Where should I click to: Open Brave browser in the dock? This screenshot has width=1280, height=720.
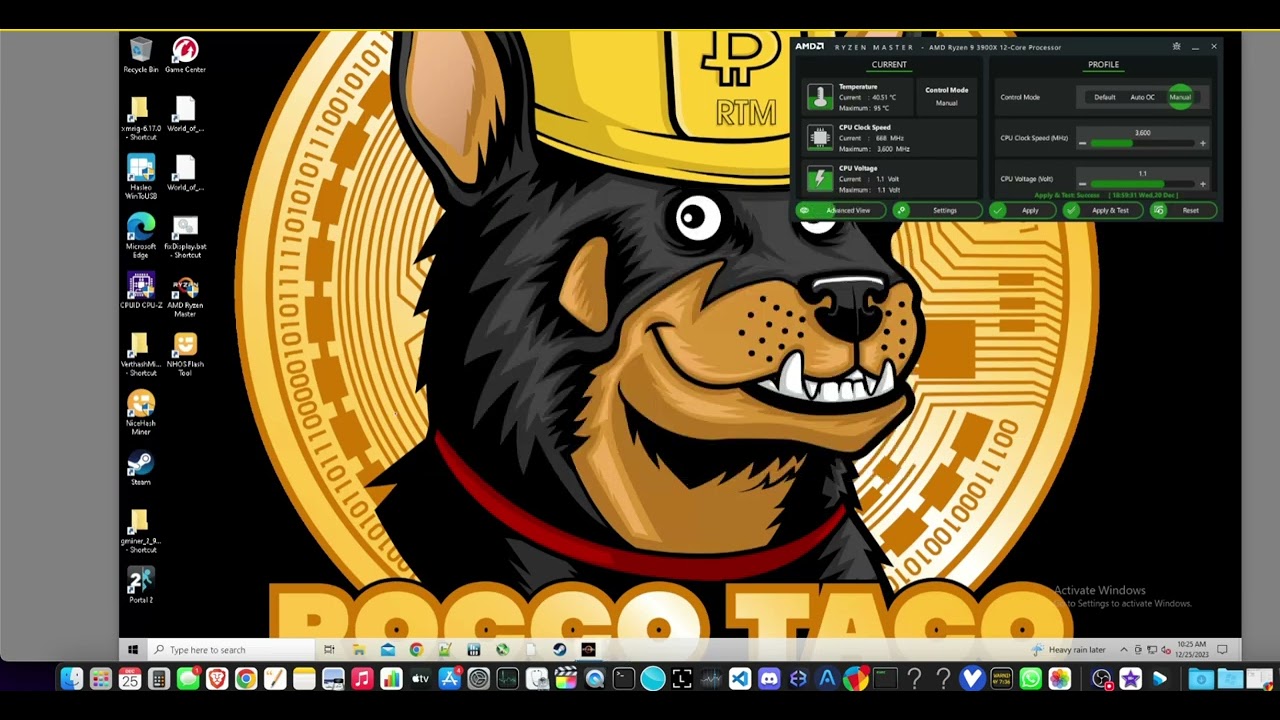pos(217,679)
